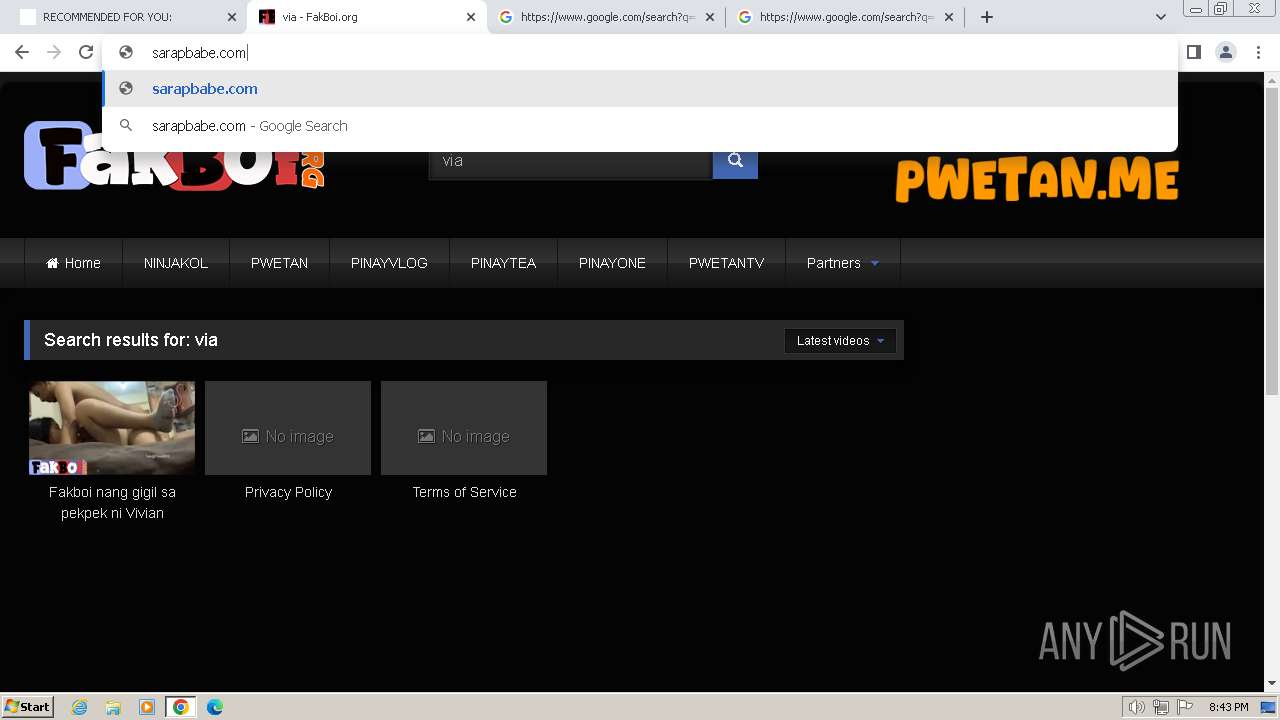
Task: Open the Terms of Service link
Action: coord(464,492)
